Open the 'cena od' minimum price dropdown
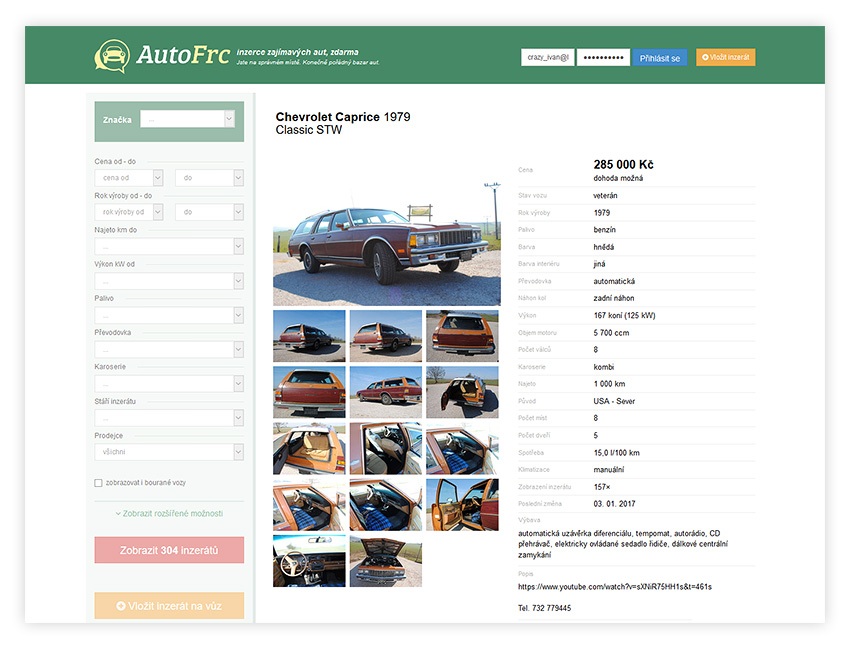The height and width of the screenshot is (650, 850). (130, 178)
